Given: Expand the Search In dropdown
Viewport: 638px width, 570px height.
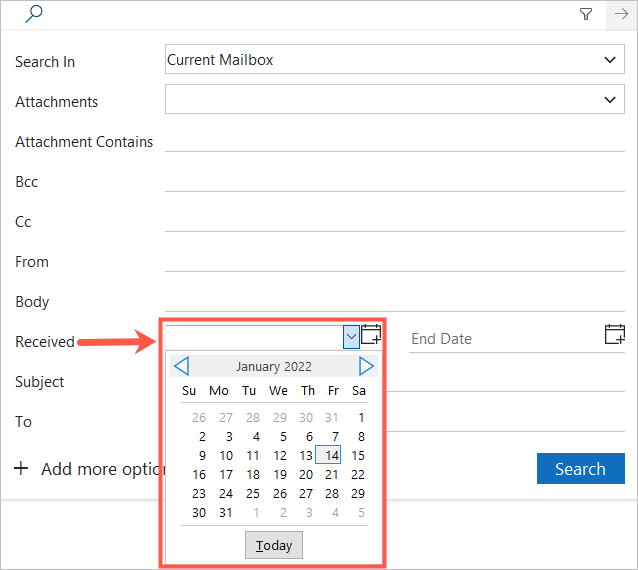Looking at the screenshot, I should (x=611, y=60).
